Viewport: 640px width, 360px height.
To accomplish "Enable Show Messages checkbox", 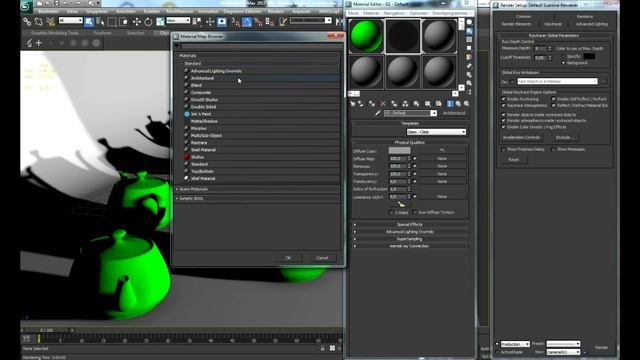I will tap(553, 149).
